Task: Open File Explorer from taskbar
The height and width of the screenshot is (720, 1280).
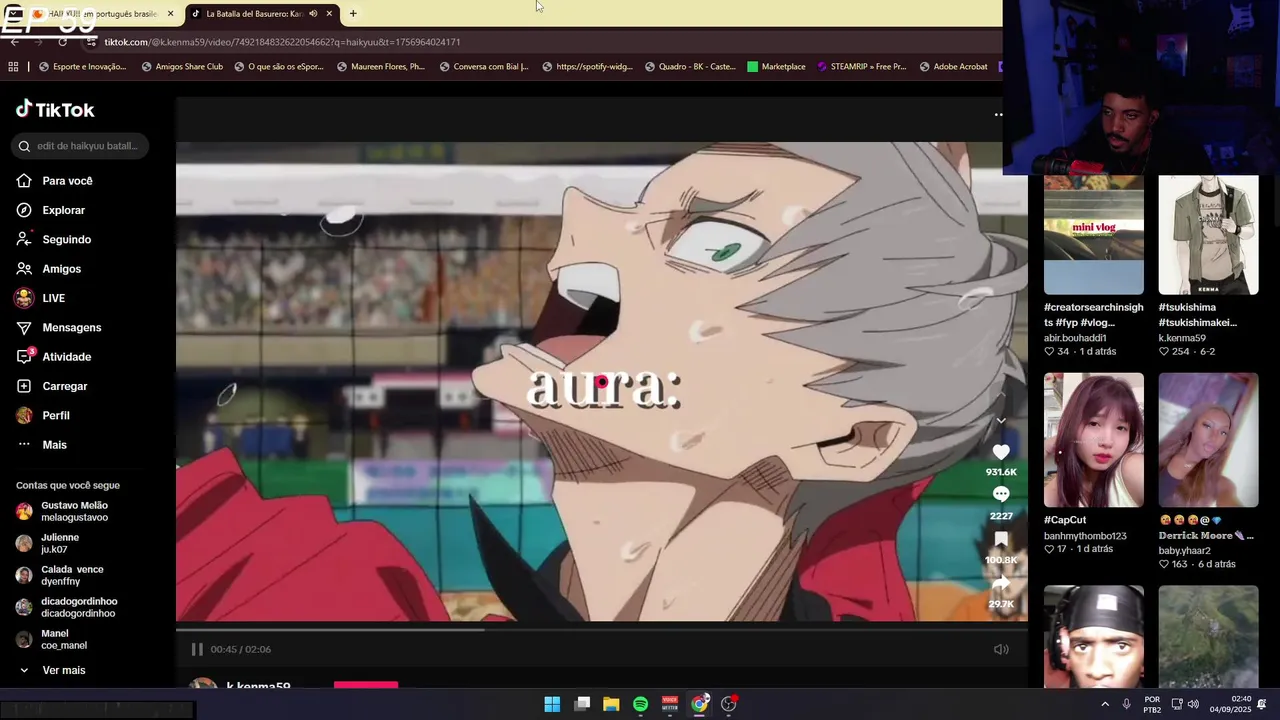Action: (611, 704)
